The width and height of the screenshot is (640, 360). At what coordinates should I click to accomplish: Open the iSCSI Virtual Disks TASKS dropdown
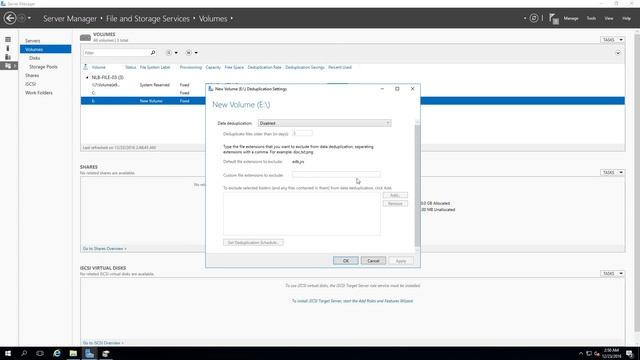[x=612, y=273]
